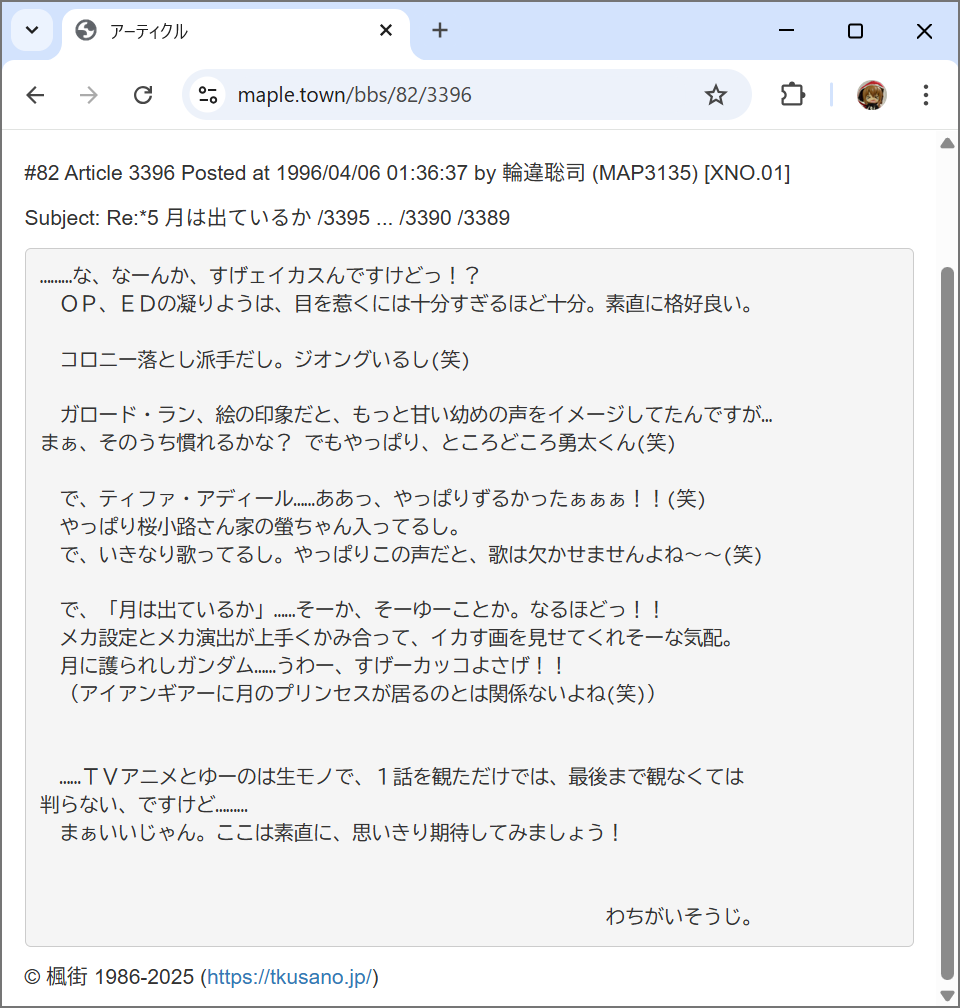
Task: Click the scrollbar up arrow
Action: 947,144
